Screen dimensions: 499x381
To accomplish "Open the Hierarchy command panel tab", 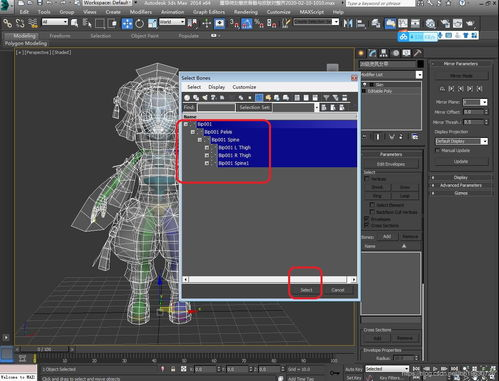I will click(384, 53).
